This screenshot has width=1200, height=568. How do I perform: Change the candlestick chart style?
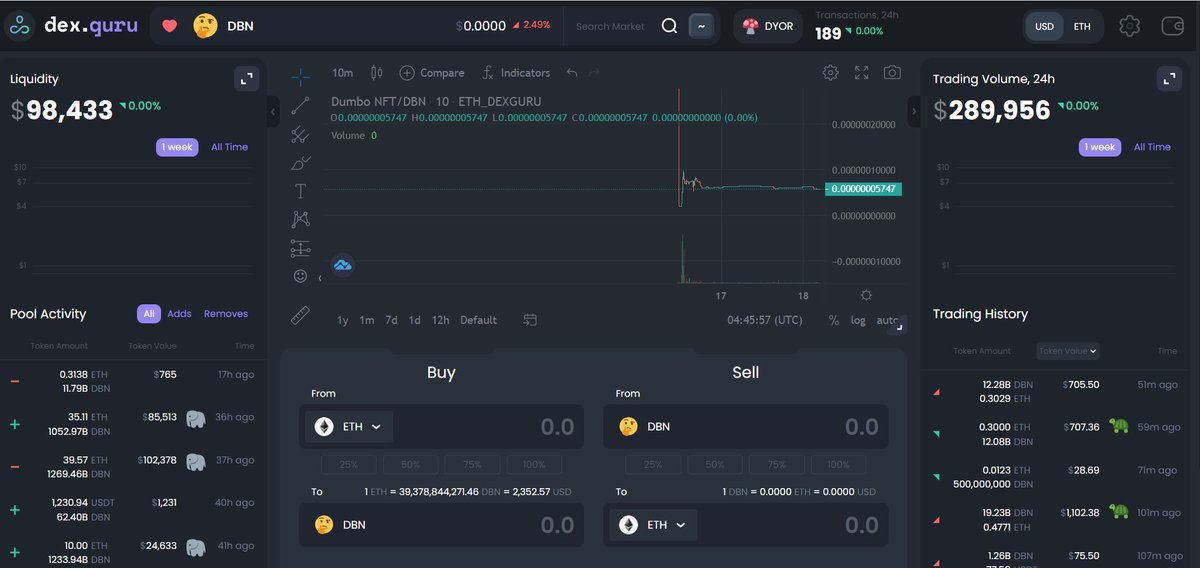(x=377, y=72)
